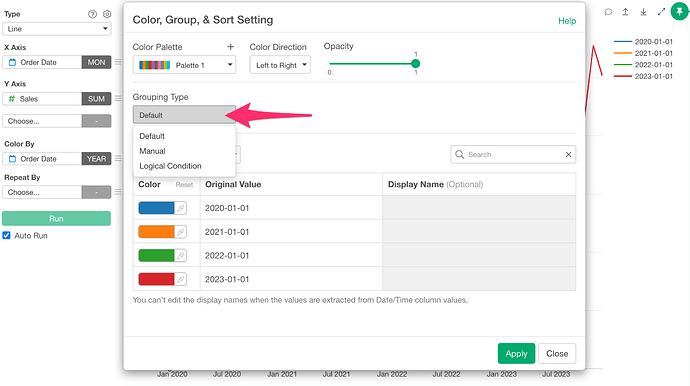Open the Help link in dialog
690x386 pixels.
567,21
